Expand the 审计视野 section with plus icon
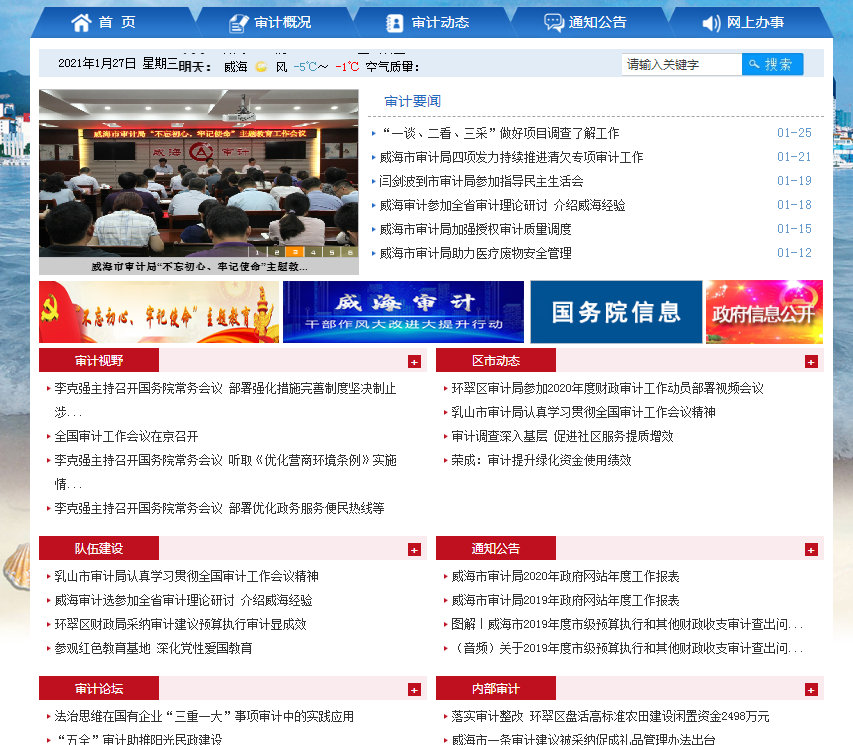Image resolution: width=853 pixels, height=745 pixels. pyautogui.click(x=414, y=362)
